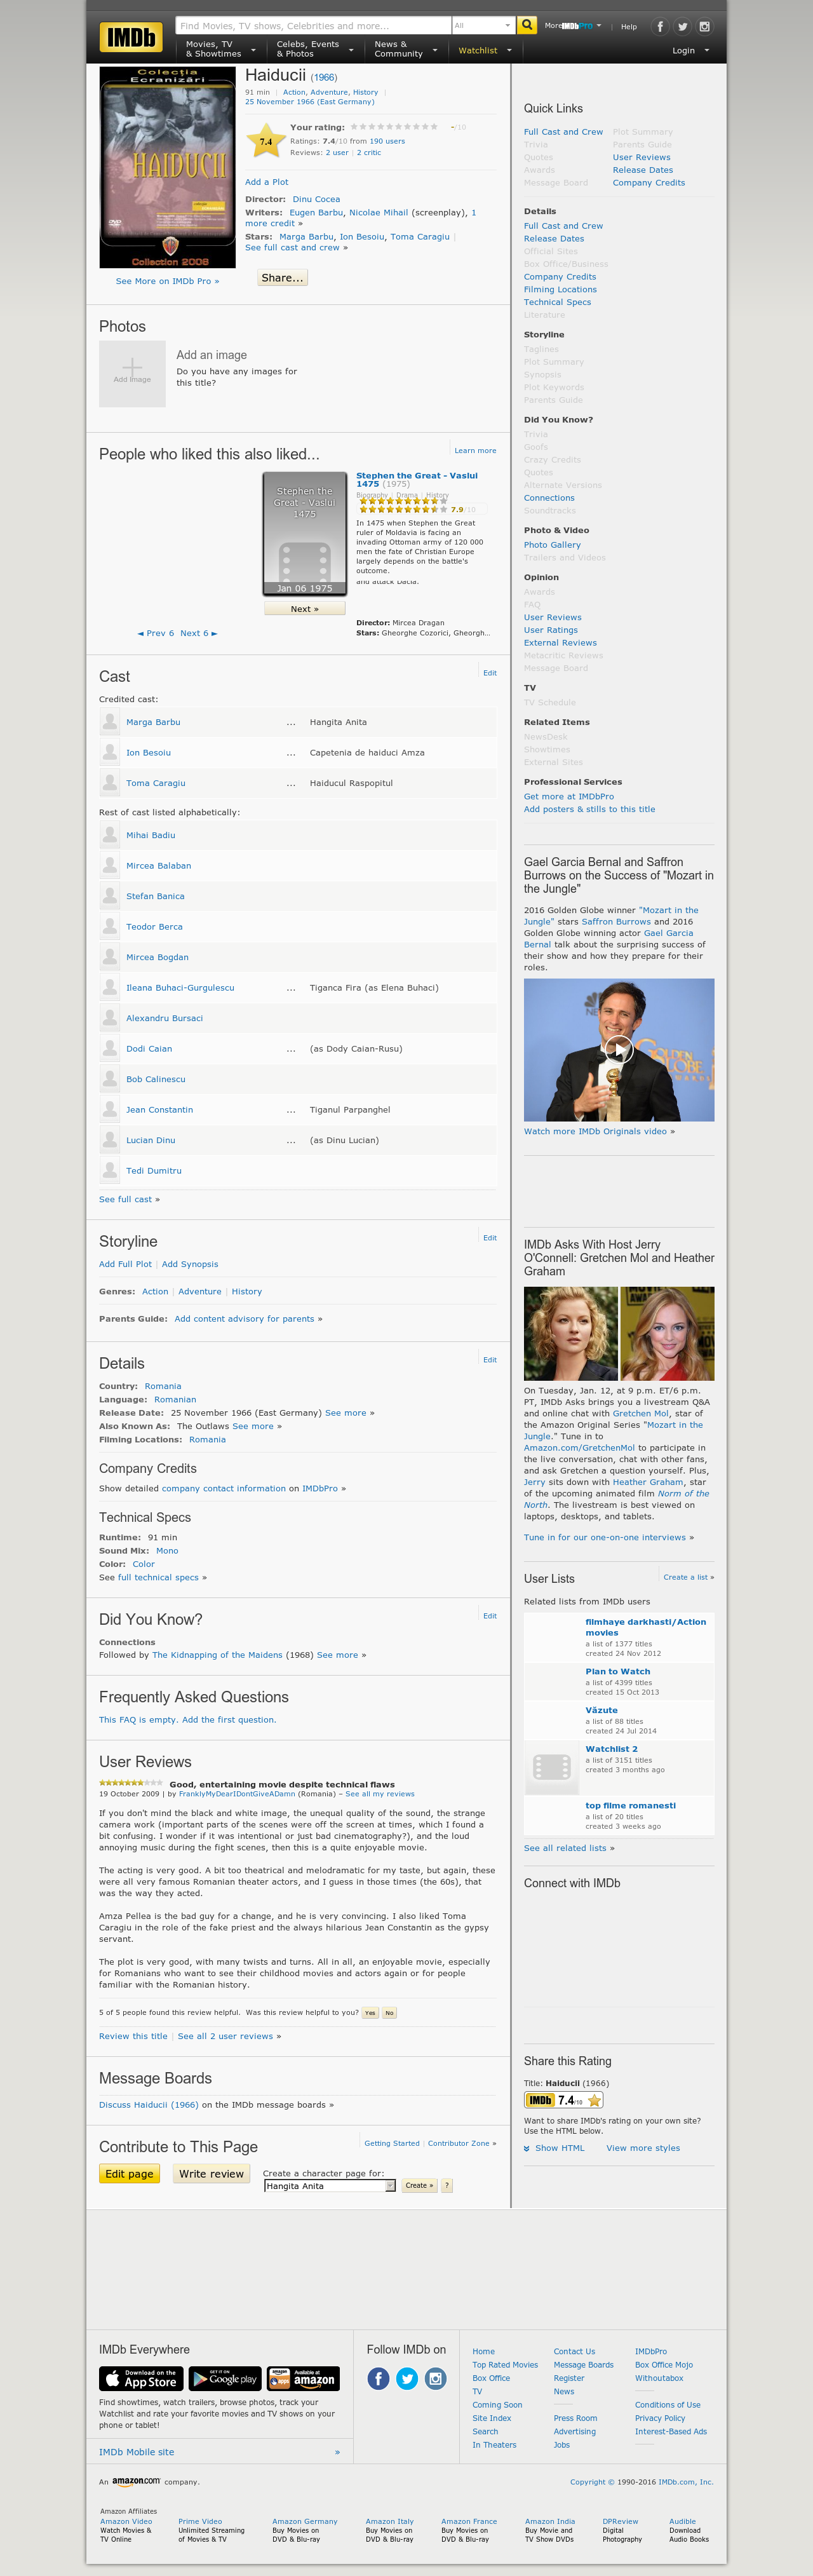The image size is (813, 2576).
Task: Go to Next 6 recommendations
Action: [198, 633]
